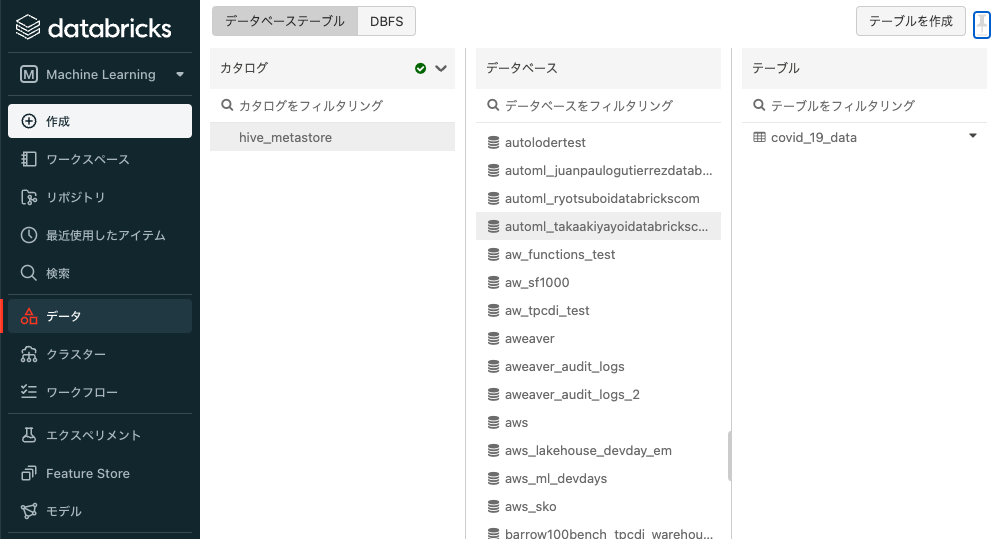Open クラスター in the sidebar

pos(100,354)
